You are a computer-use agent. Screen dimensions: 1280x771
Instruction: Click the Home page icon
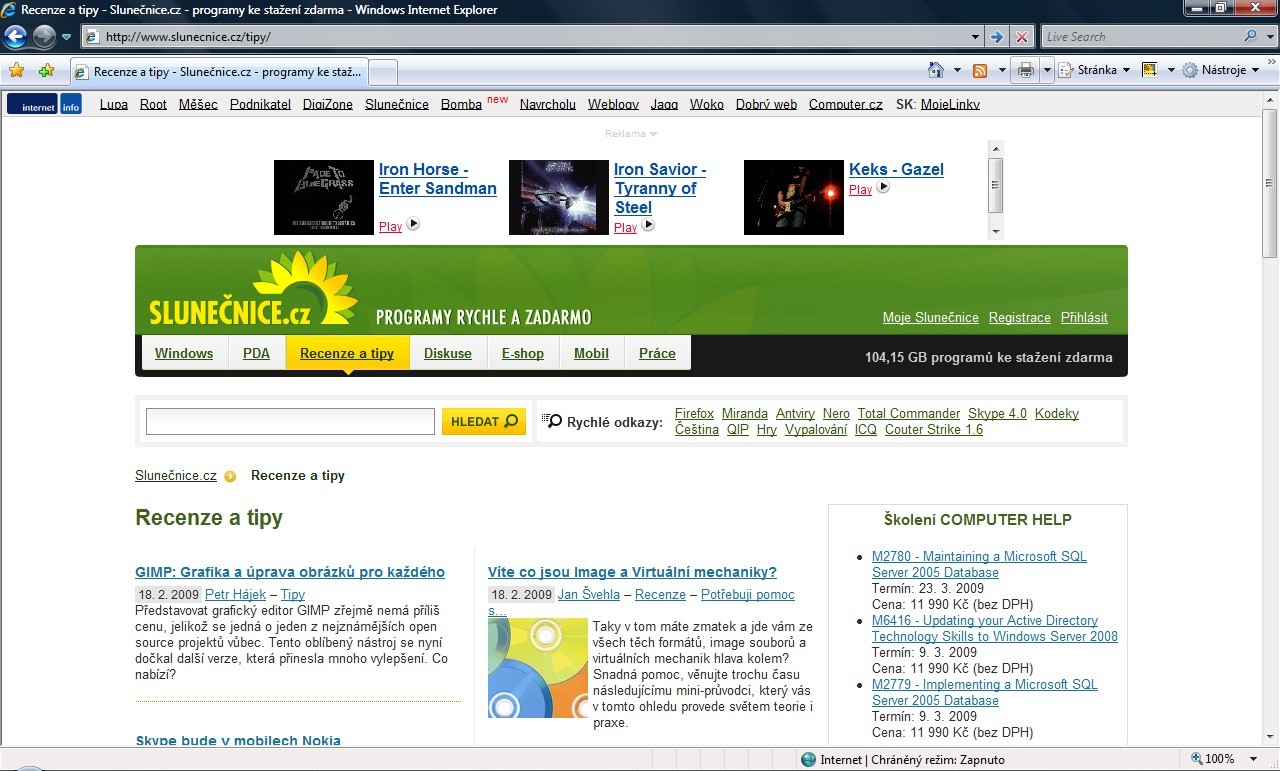[936, 70]
